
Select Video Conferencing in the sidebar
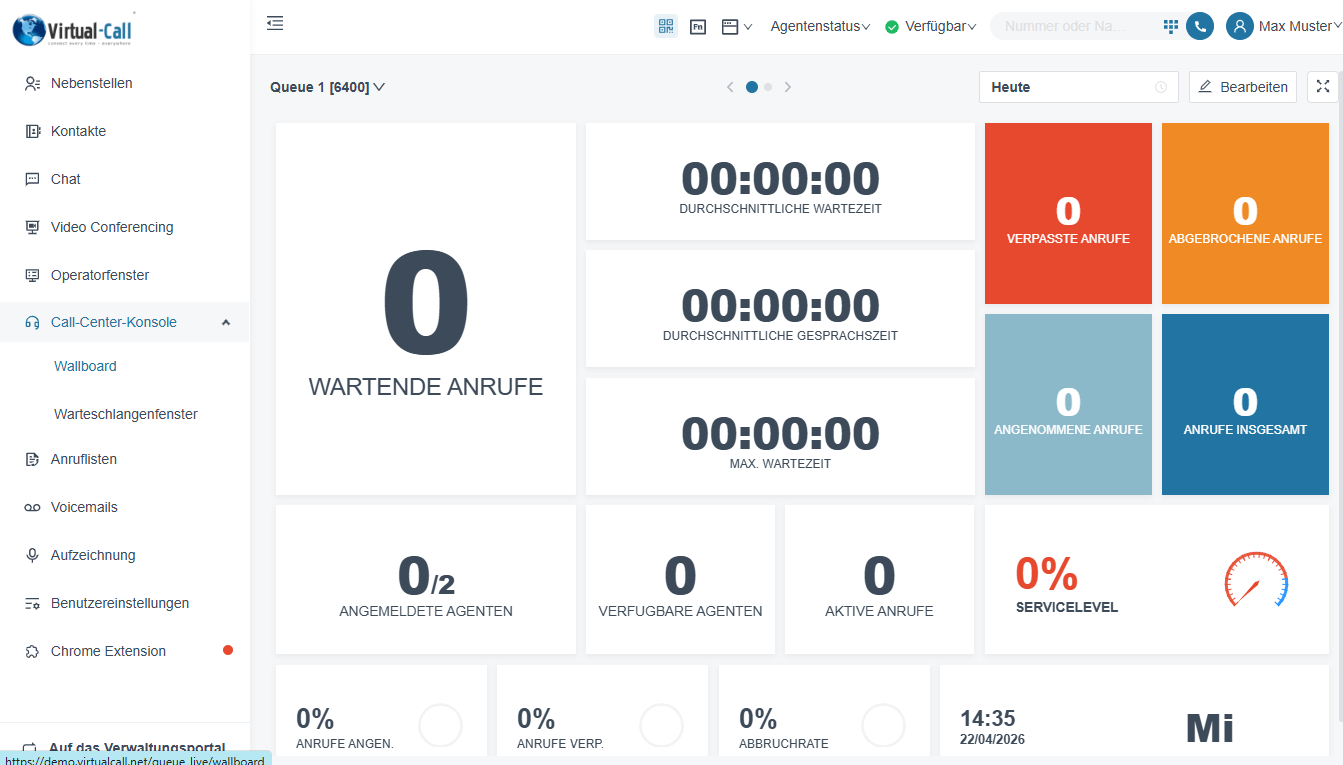112,228
